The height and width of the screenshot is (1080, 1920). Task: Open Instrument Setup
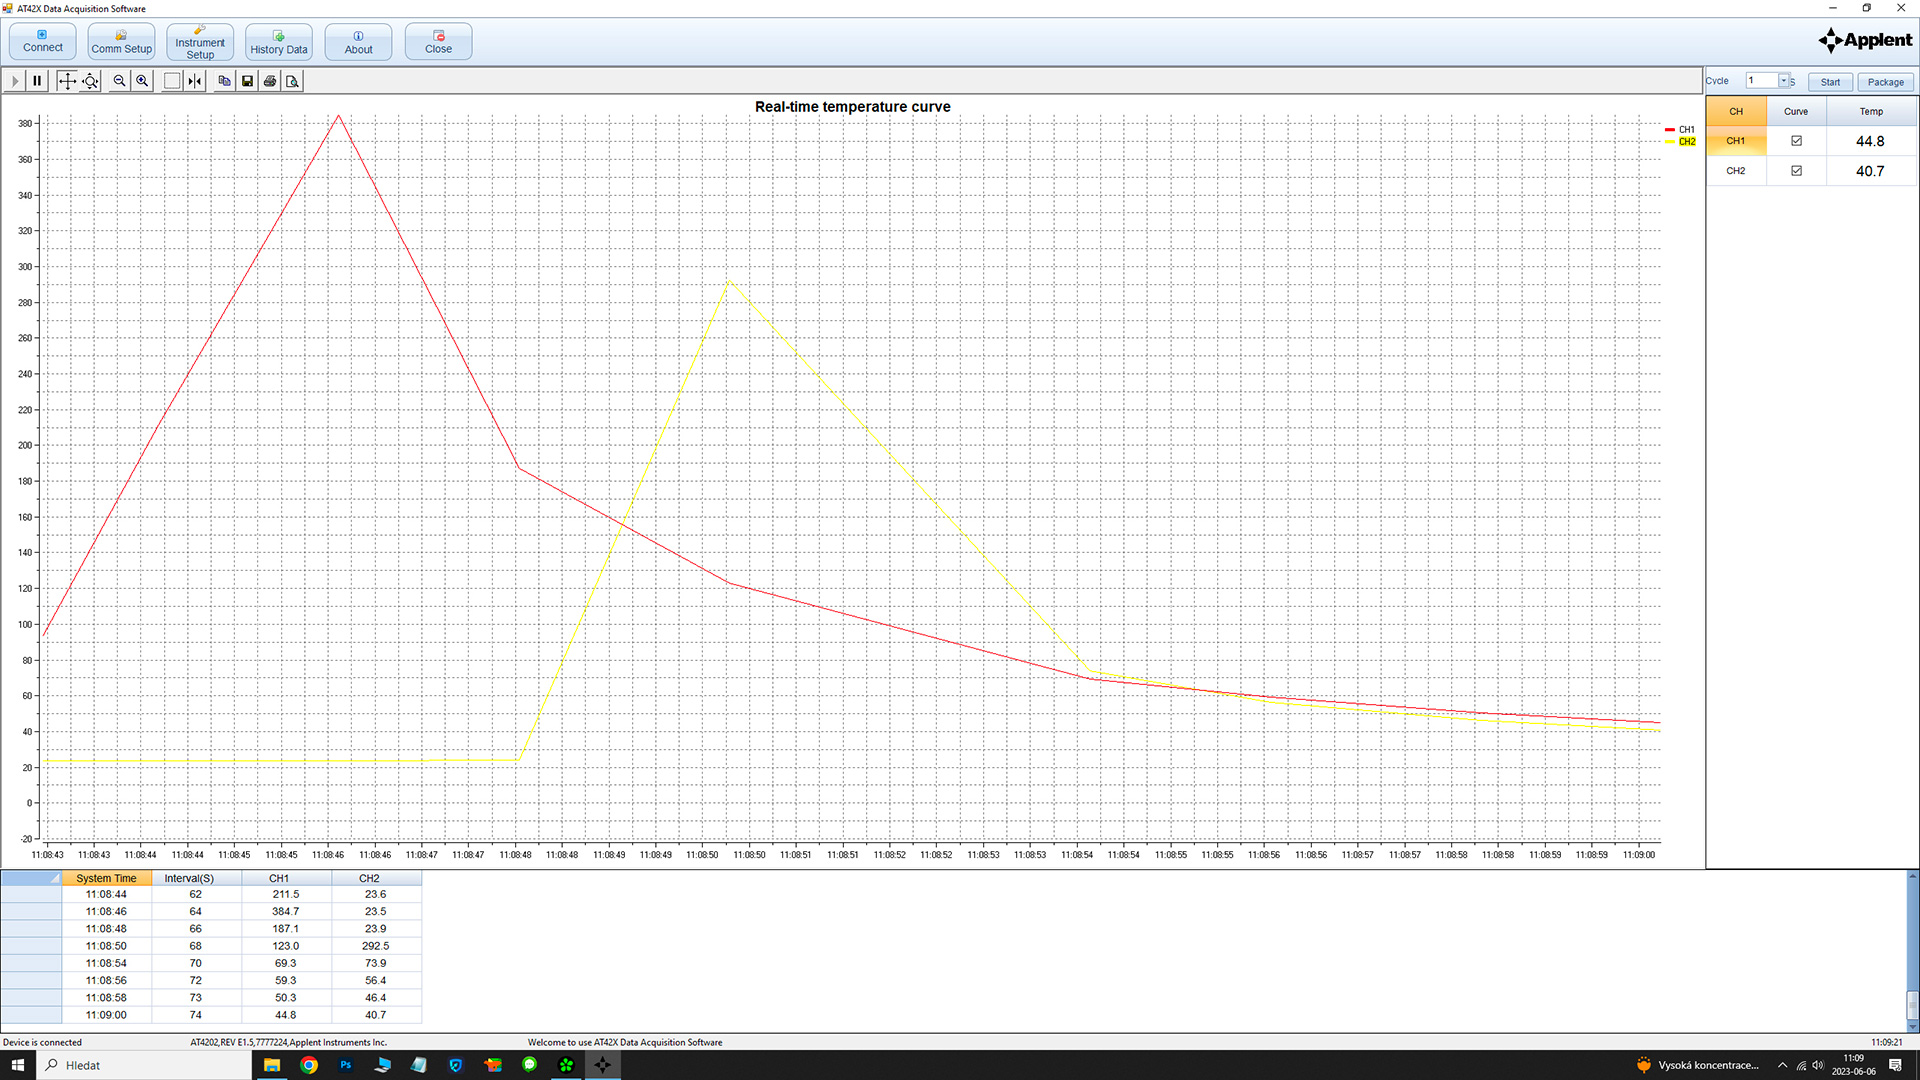pos(200,43)
